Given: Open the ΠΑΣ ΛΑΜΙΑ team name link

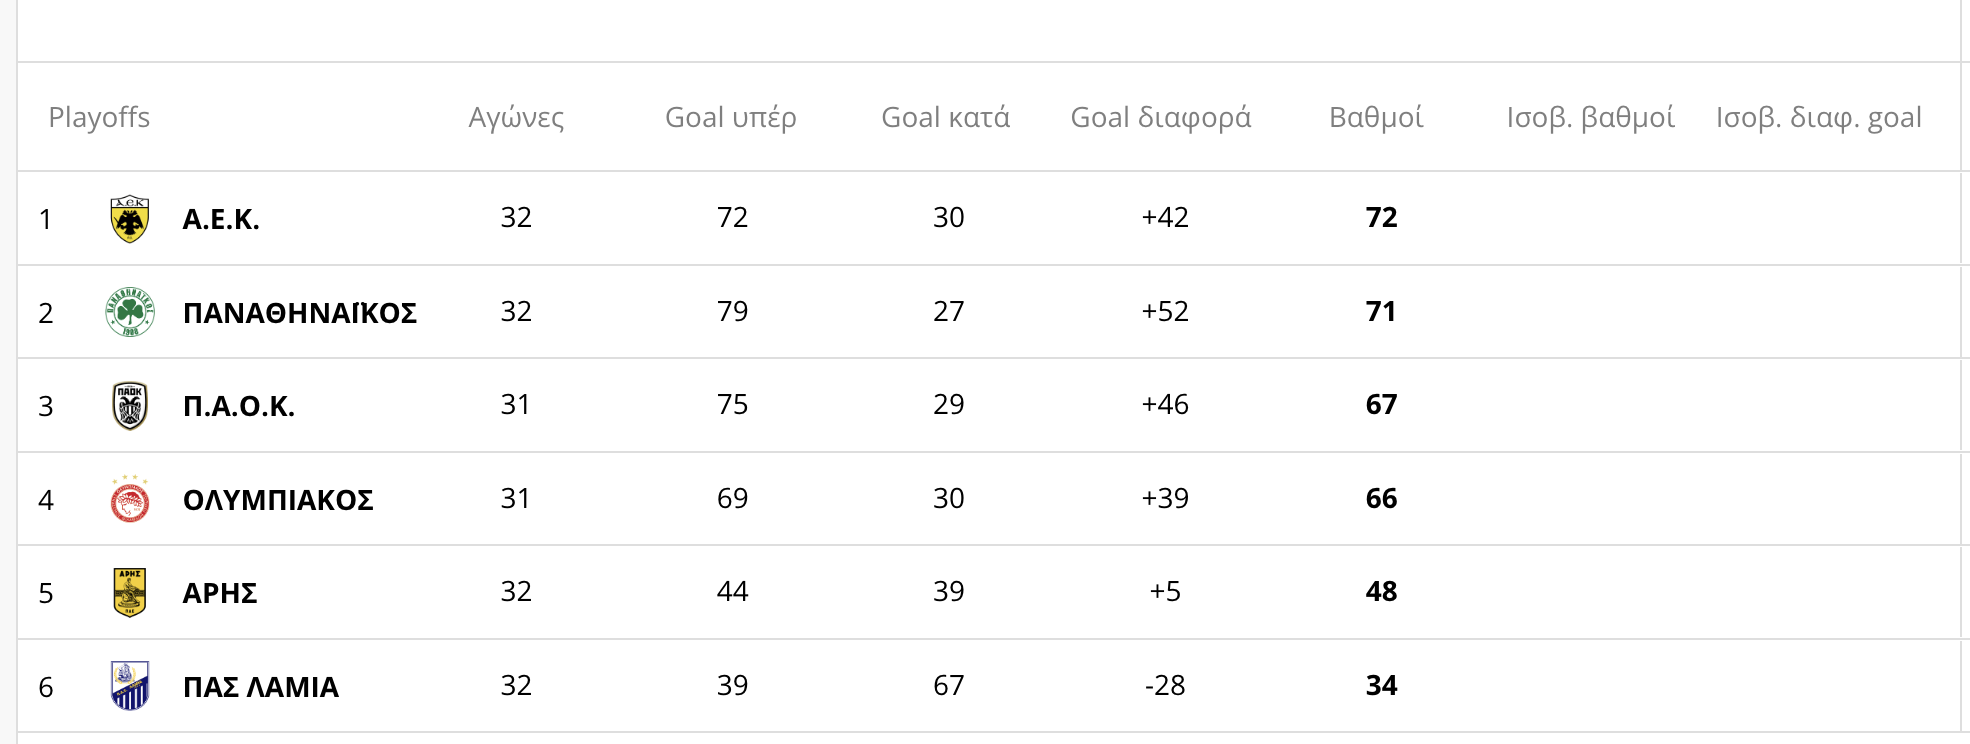Looking at the screenshot, I should 261,687.
